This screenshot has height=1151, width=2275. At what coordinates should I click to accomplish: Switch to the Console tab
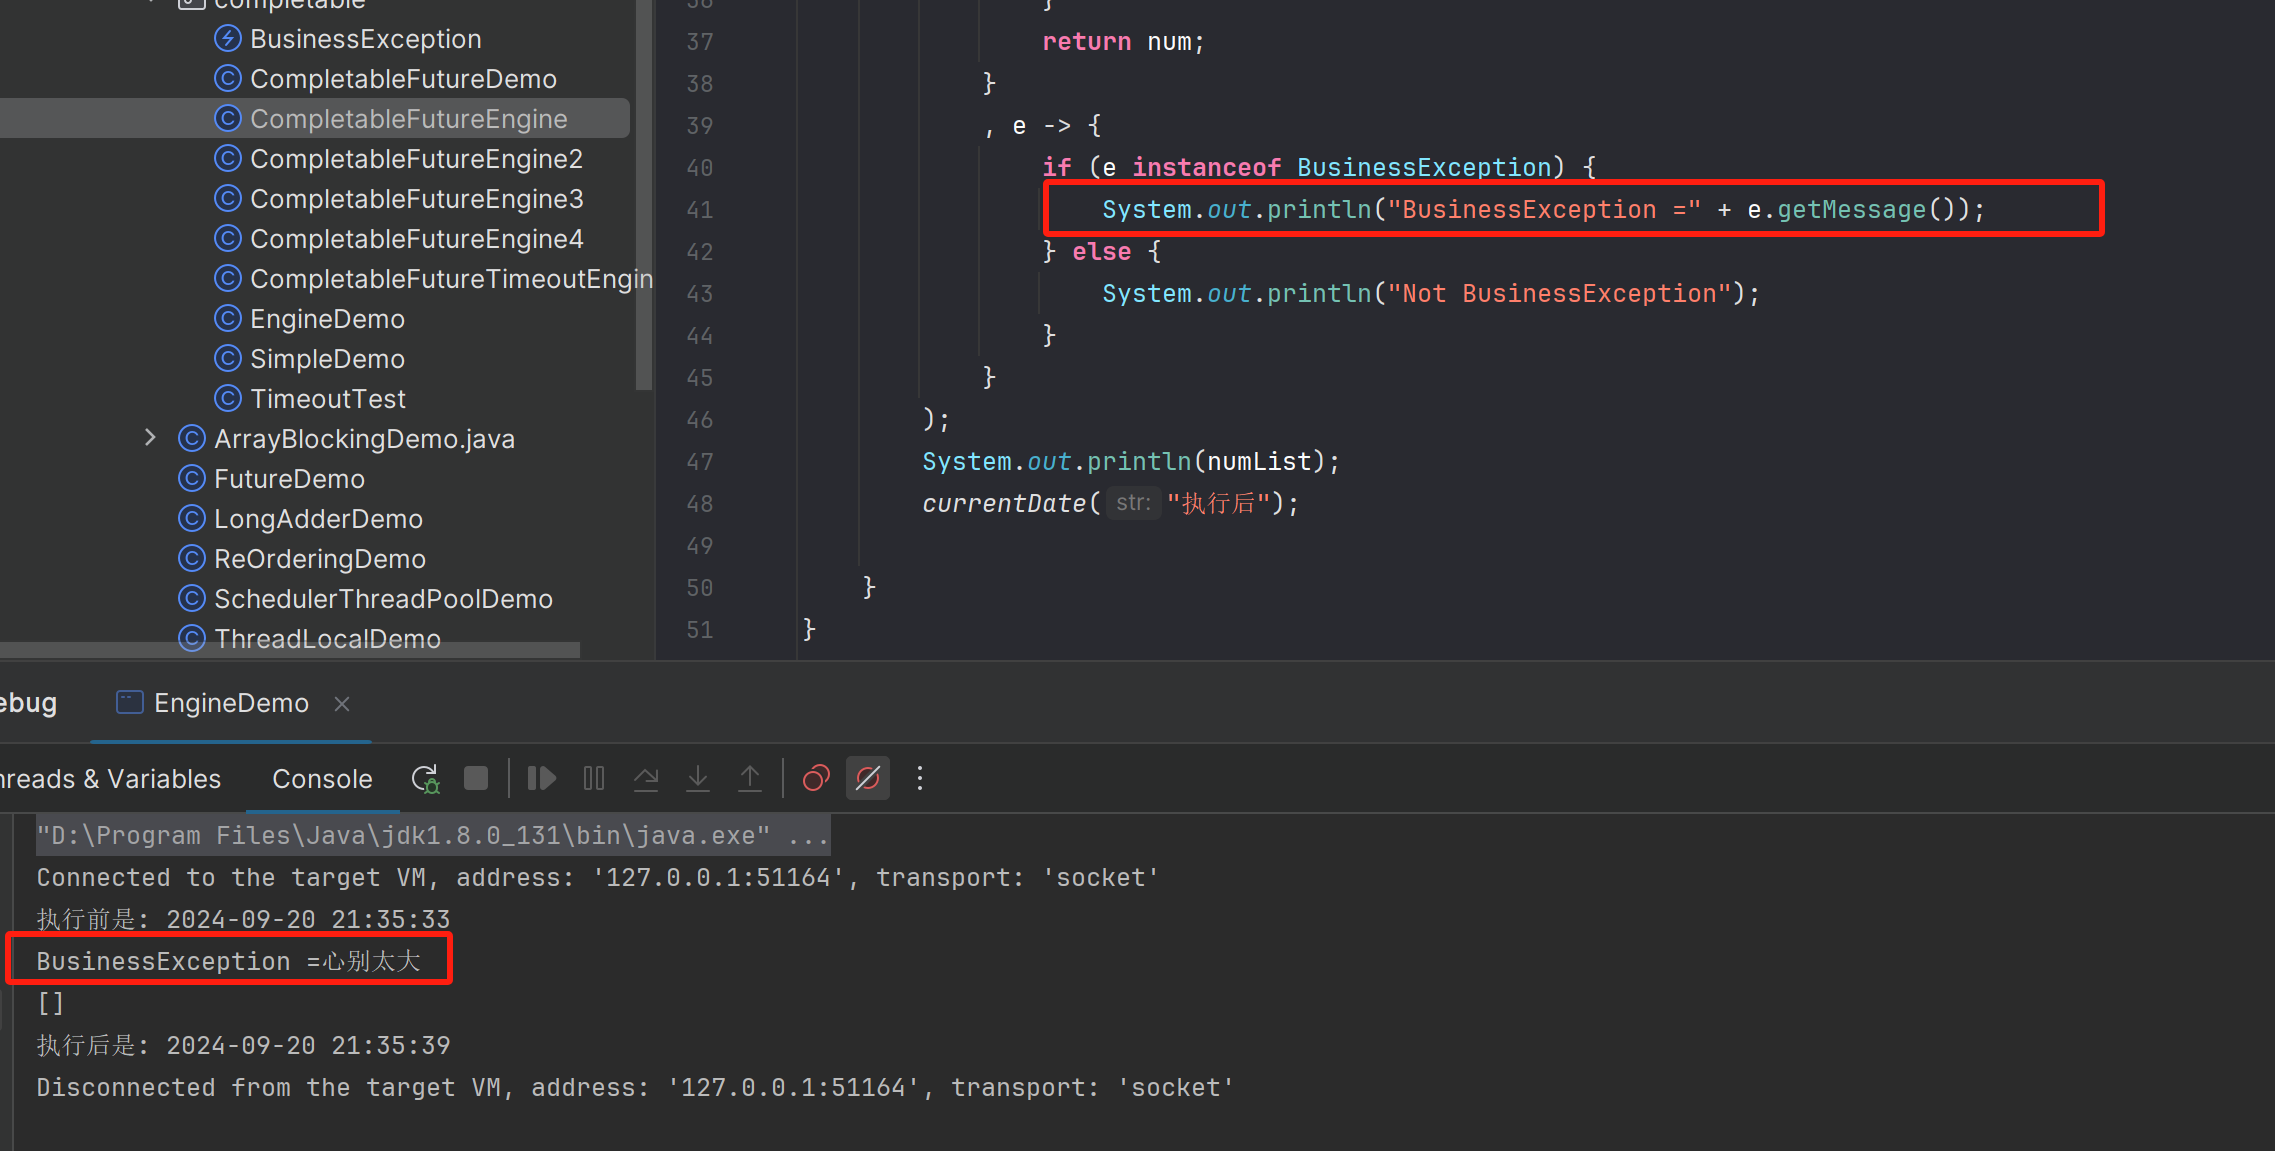[x=322, y=779]
